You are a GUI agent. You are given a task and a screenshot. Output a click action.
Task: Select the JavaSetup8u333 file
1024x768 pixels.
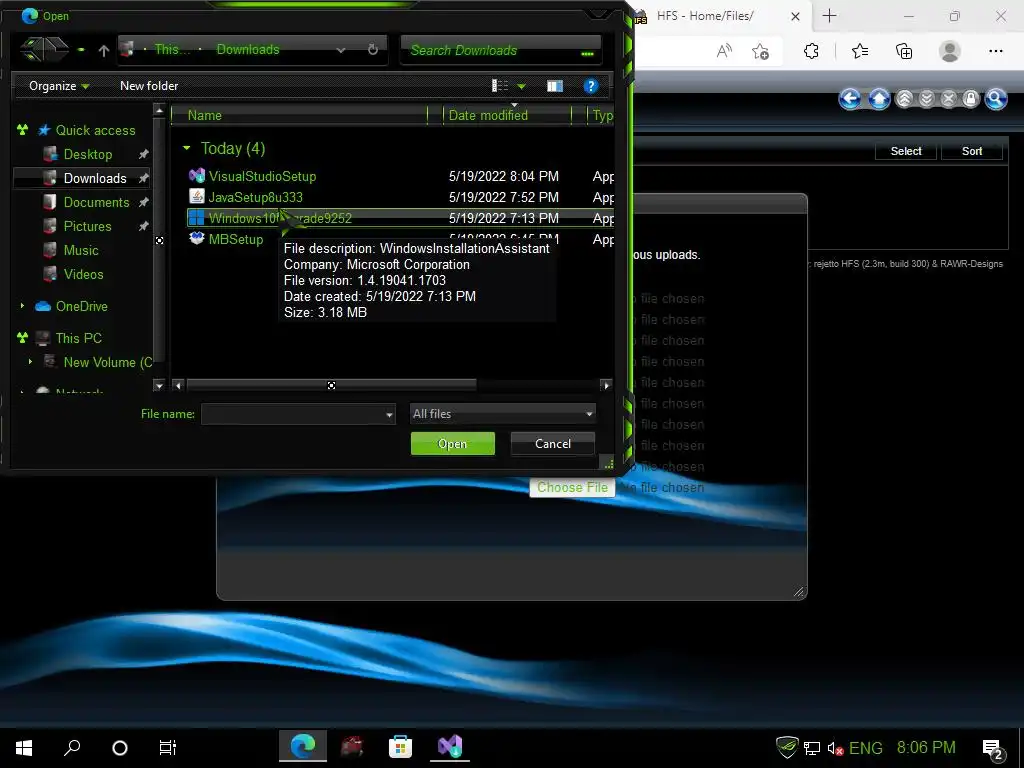(x=255, y=197)
